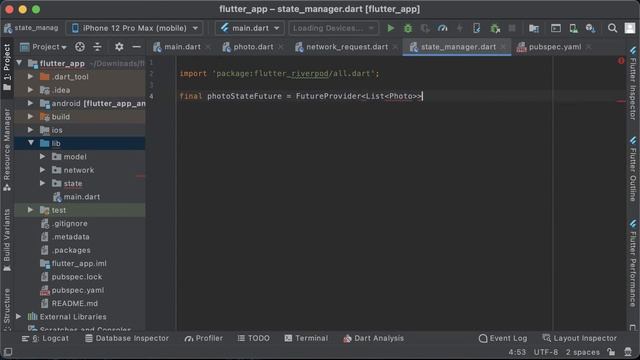Click locate target icon in Project panel

click(x=80, y=47)
